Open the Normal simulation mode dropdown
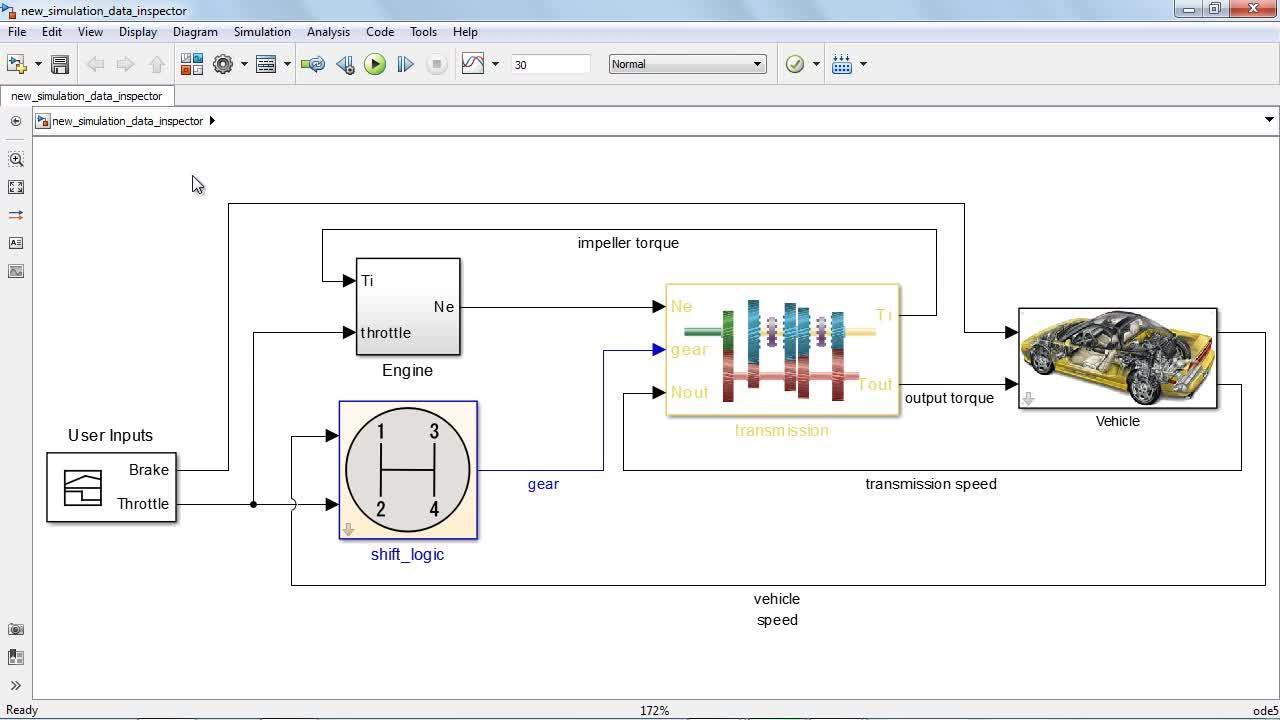 click(687, 64)
